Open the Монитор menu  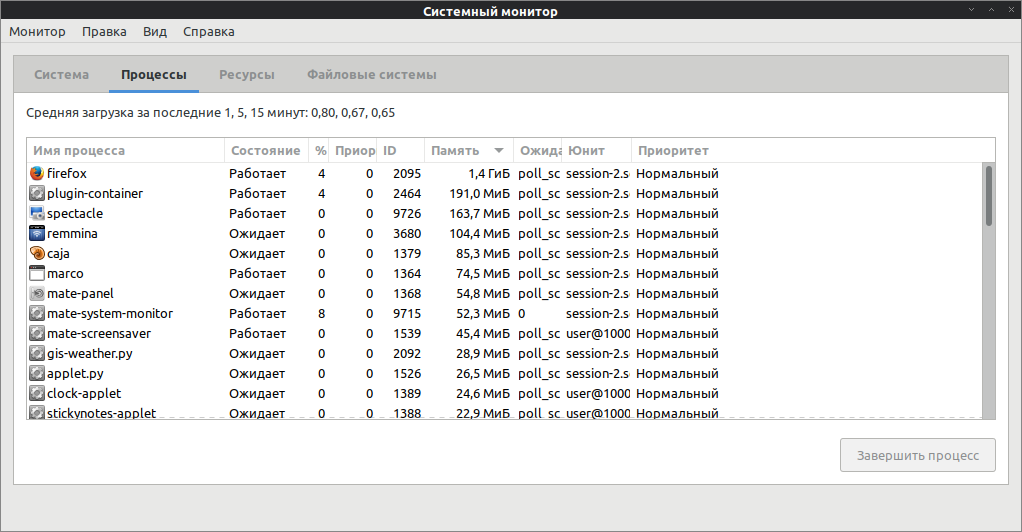coord(37,31)
